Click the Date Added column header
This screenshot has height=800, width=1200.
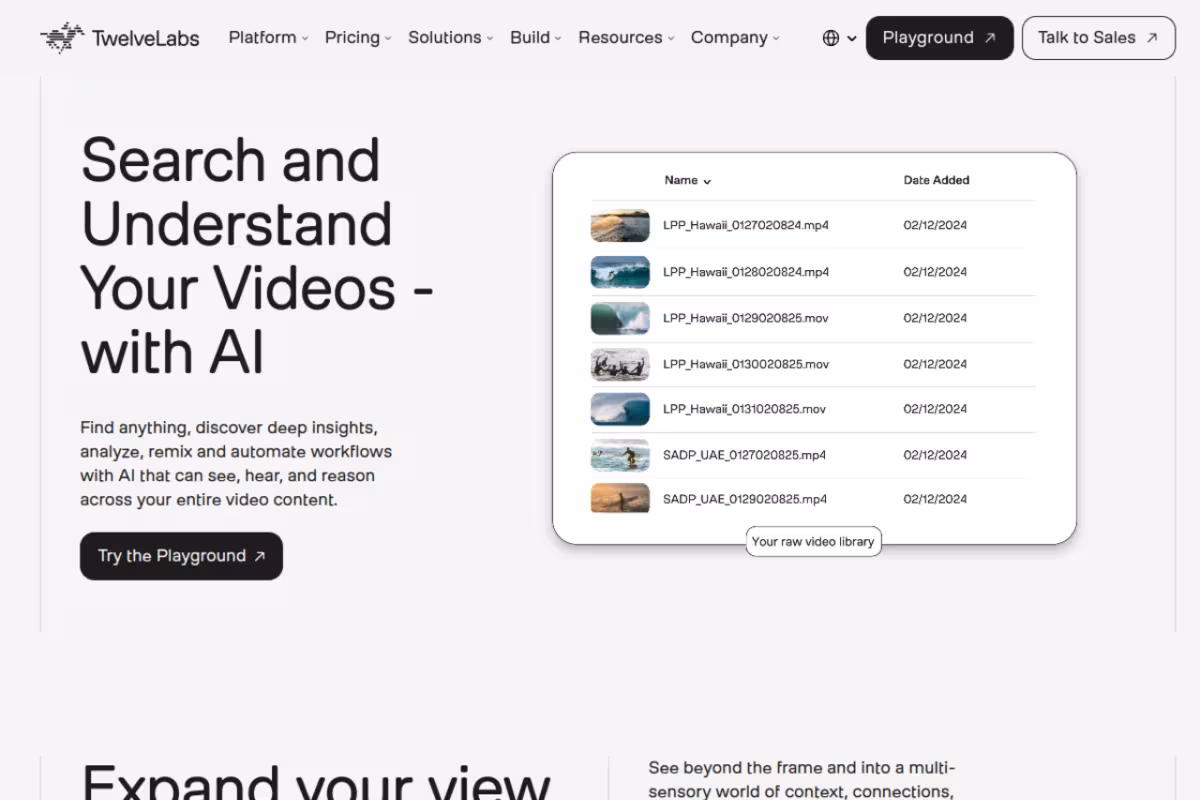pos(936,180)
